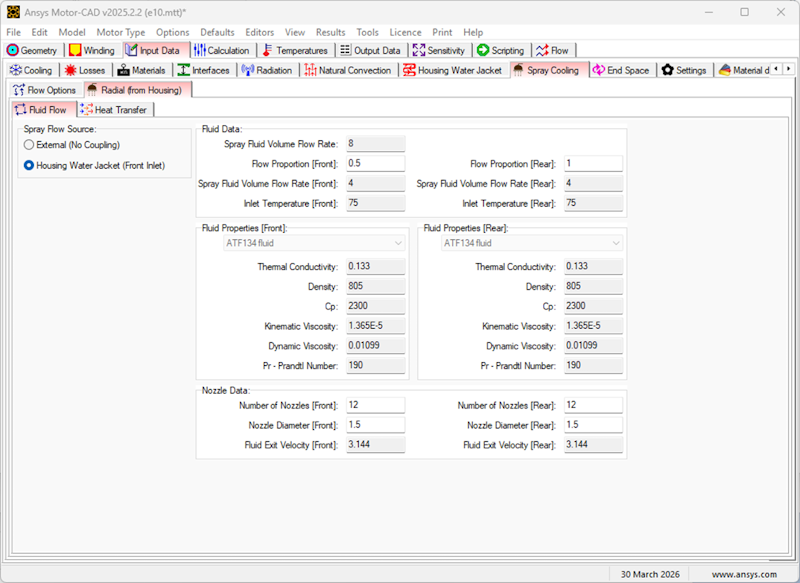Screen dimensions: 800x583
Task: Click Number of Nozzles [Front] field
Action: (376, 405)
